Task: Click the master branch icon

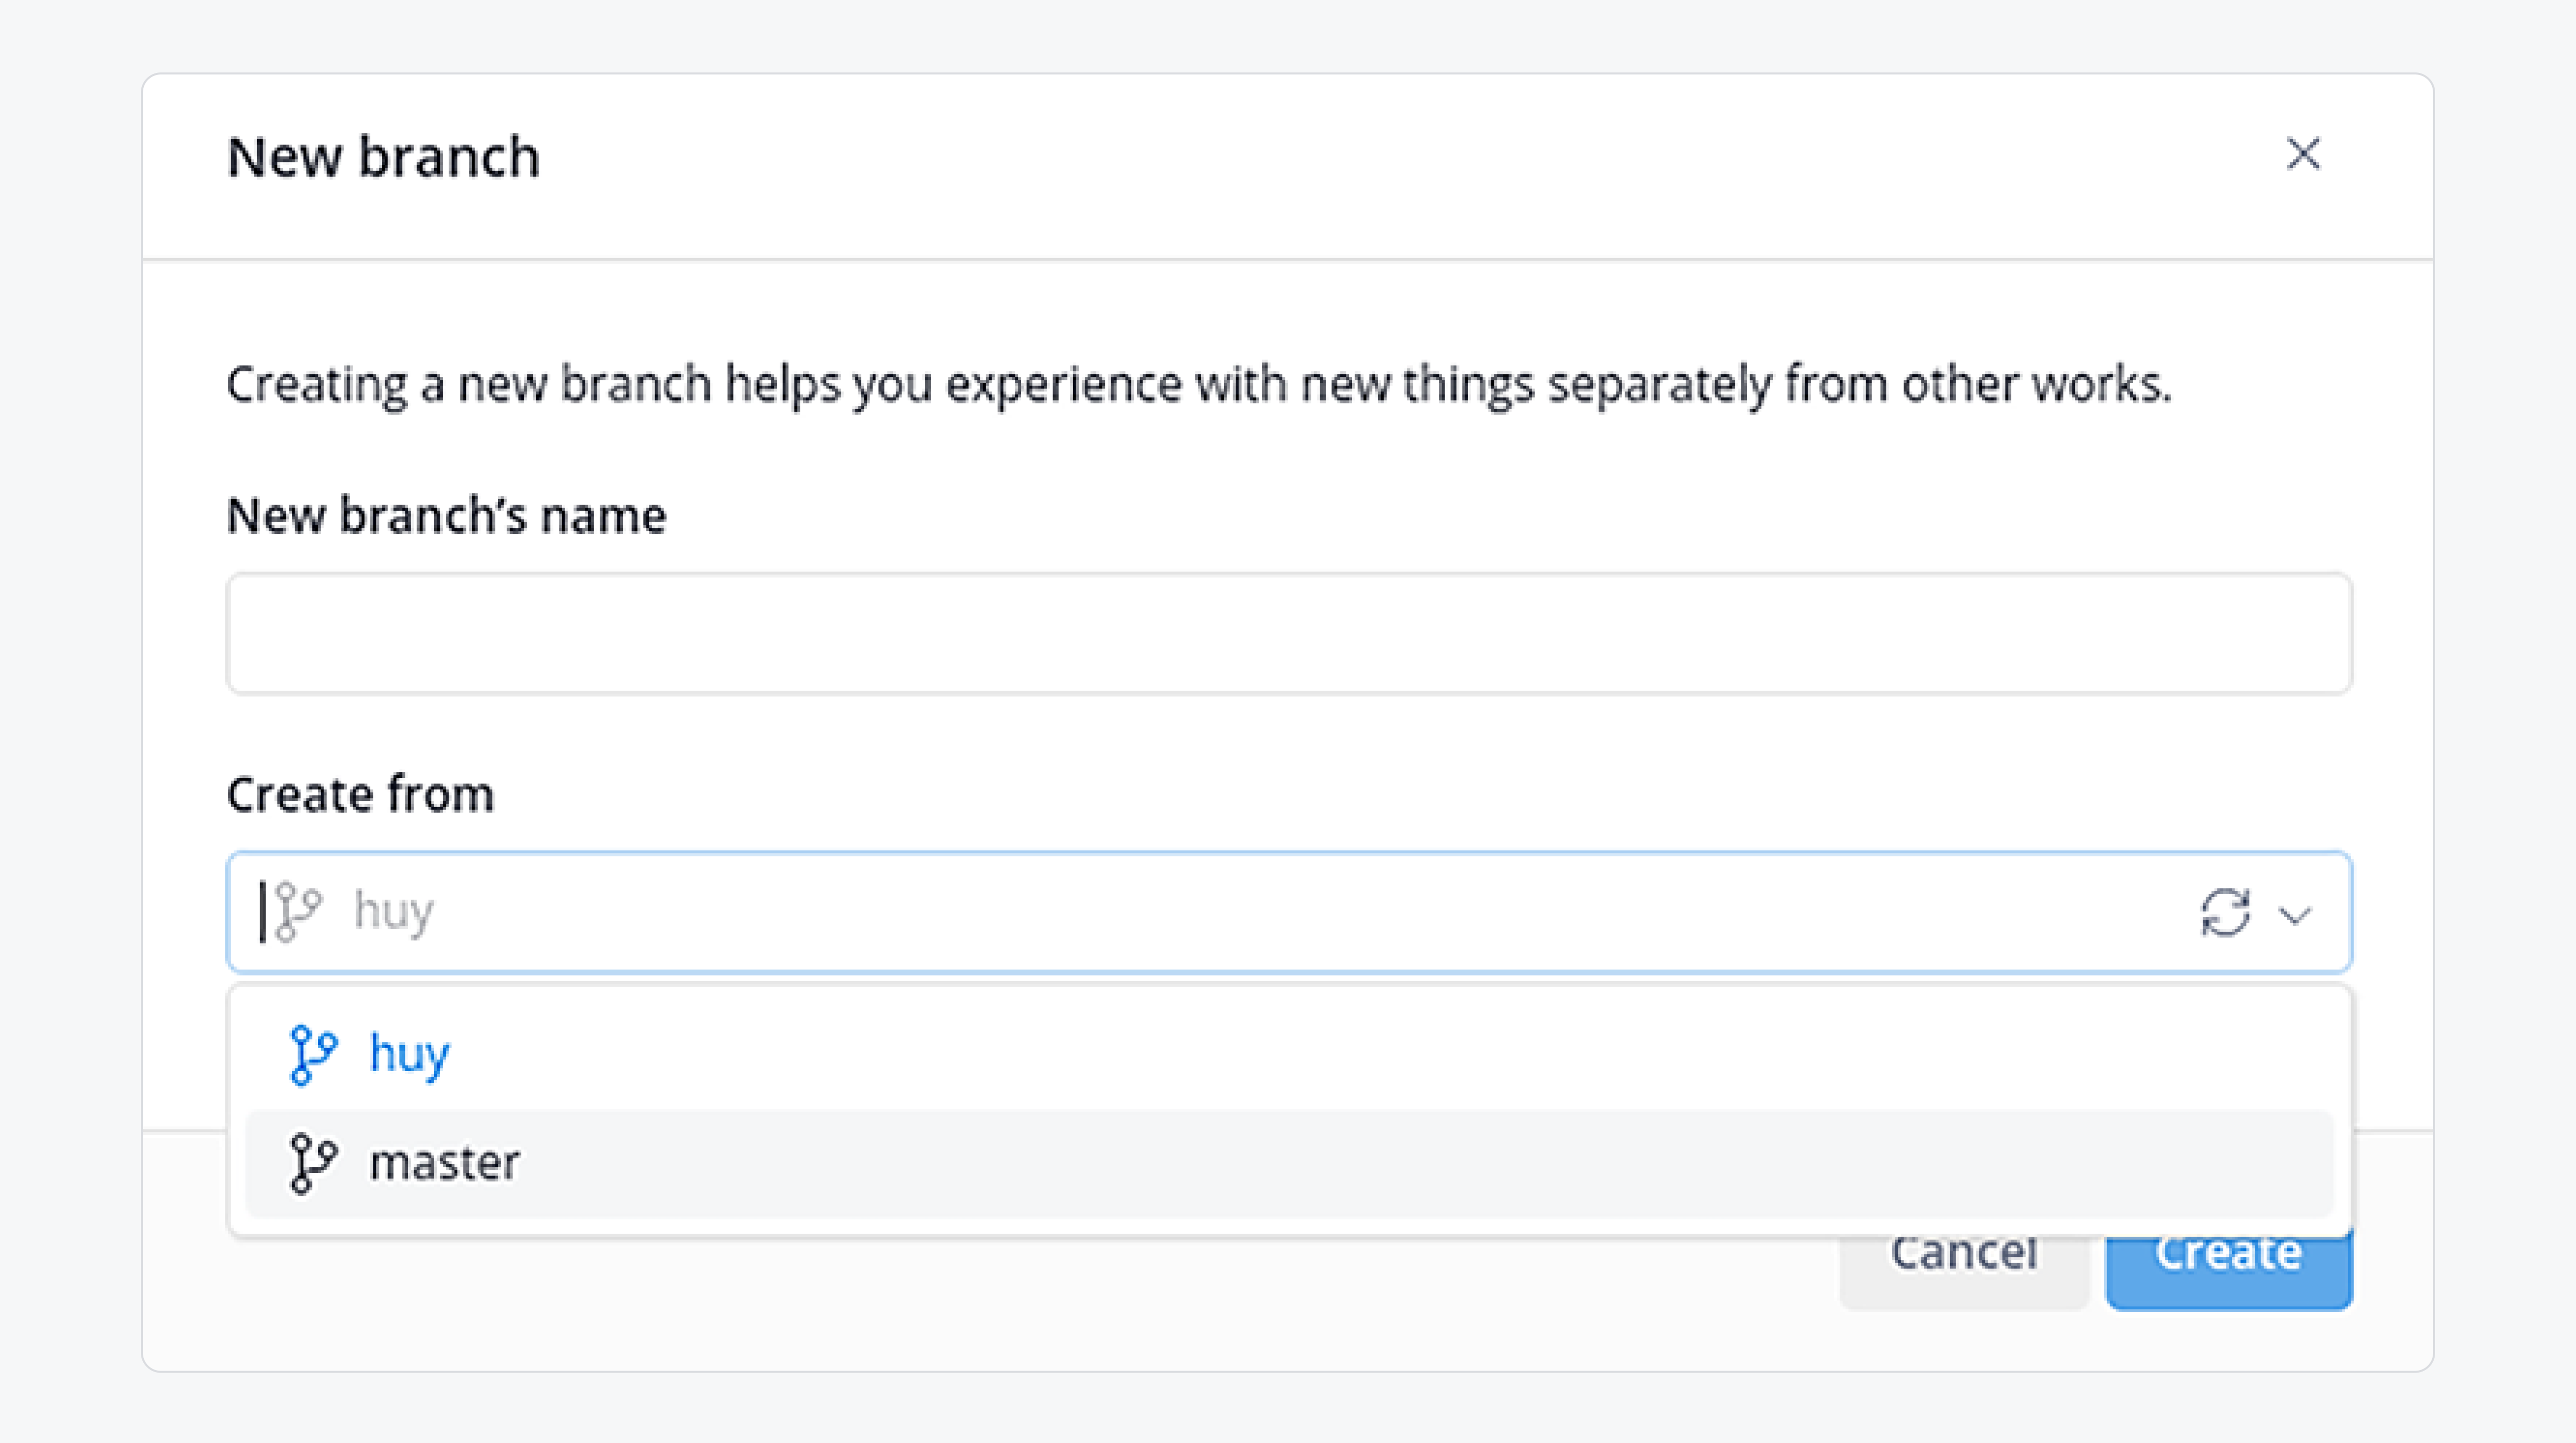Action: (312, 1163)
